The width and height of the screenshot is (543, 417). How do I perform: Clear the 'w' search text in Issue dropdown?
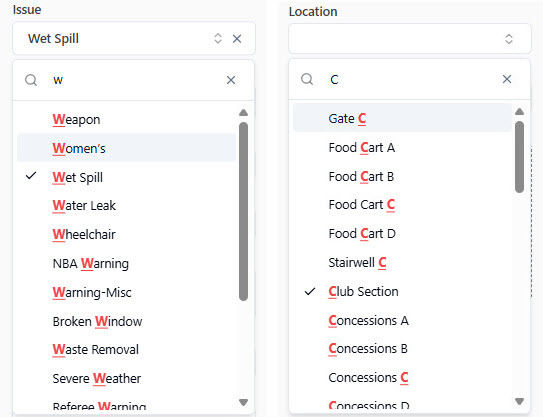pos(231,80)
